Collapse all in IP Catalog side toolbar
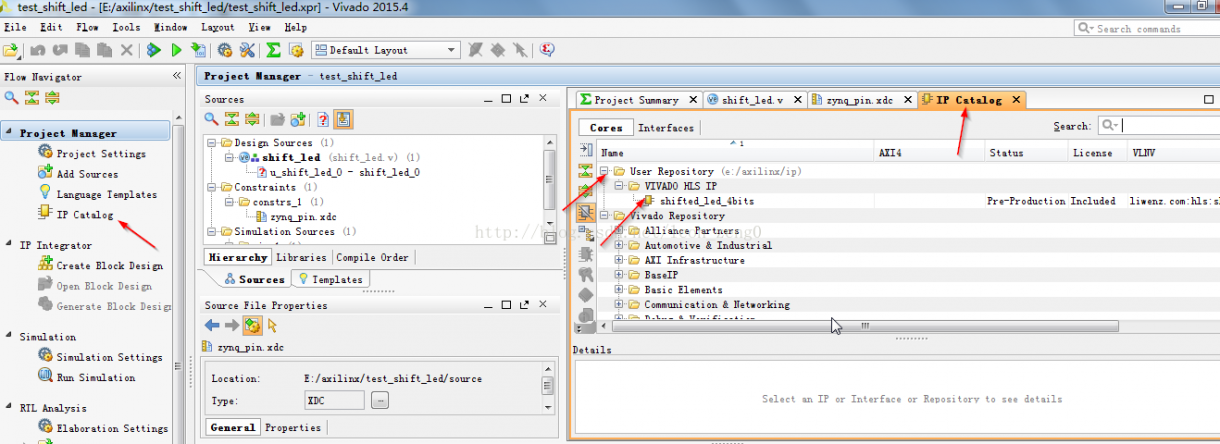This screenshot has width=1220, height=444. [x=586, y=171]
